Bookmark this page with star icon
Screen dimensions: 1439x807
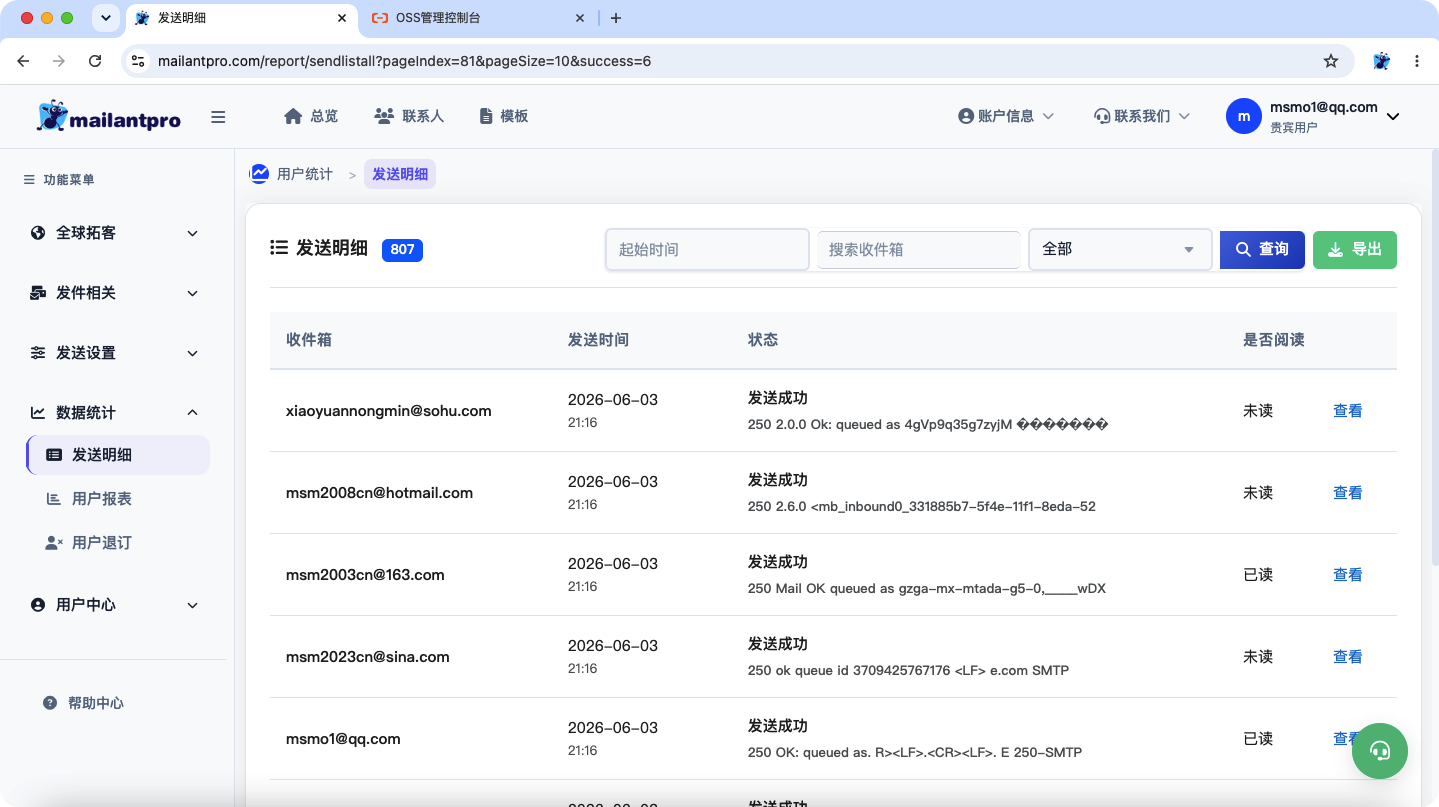pos(1331,61)
